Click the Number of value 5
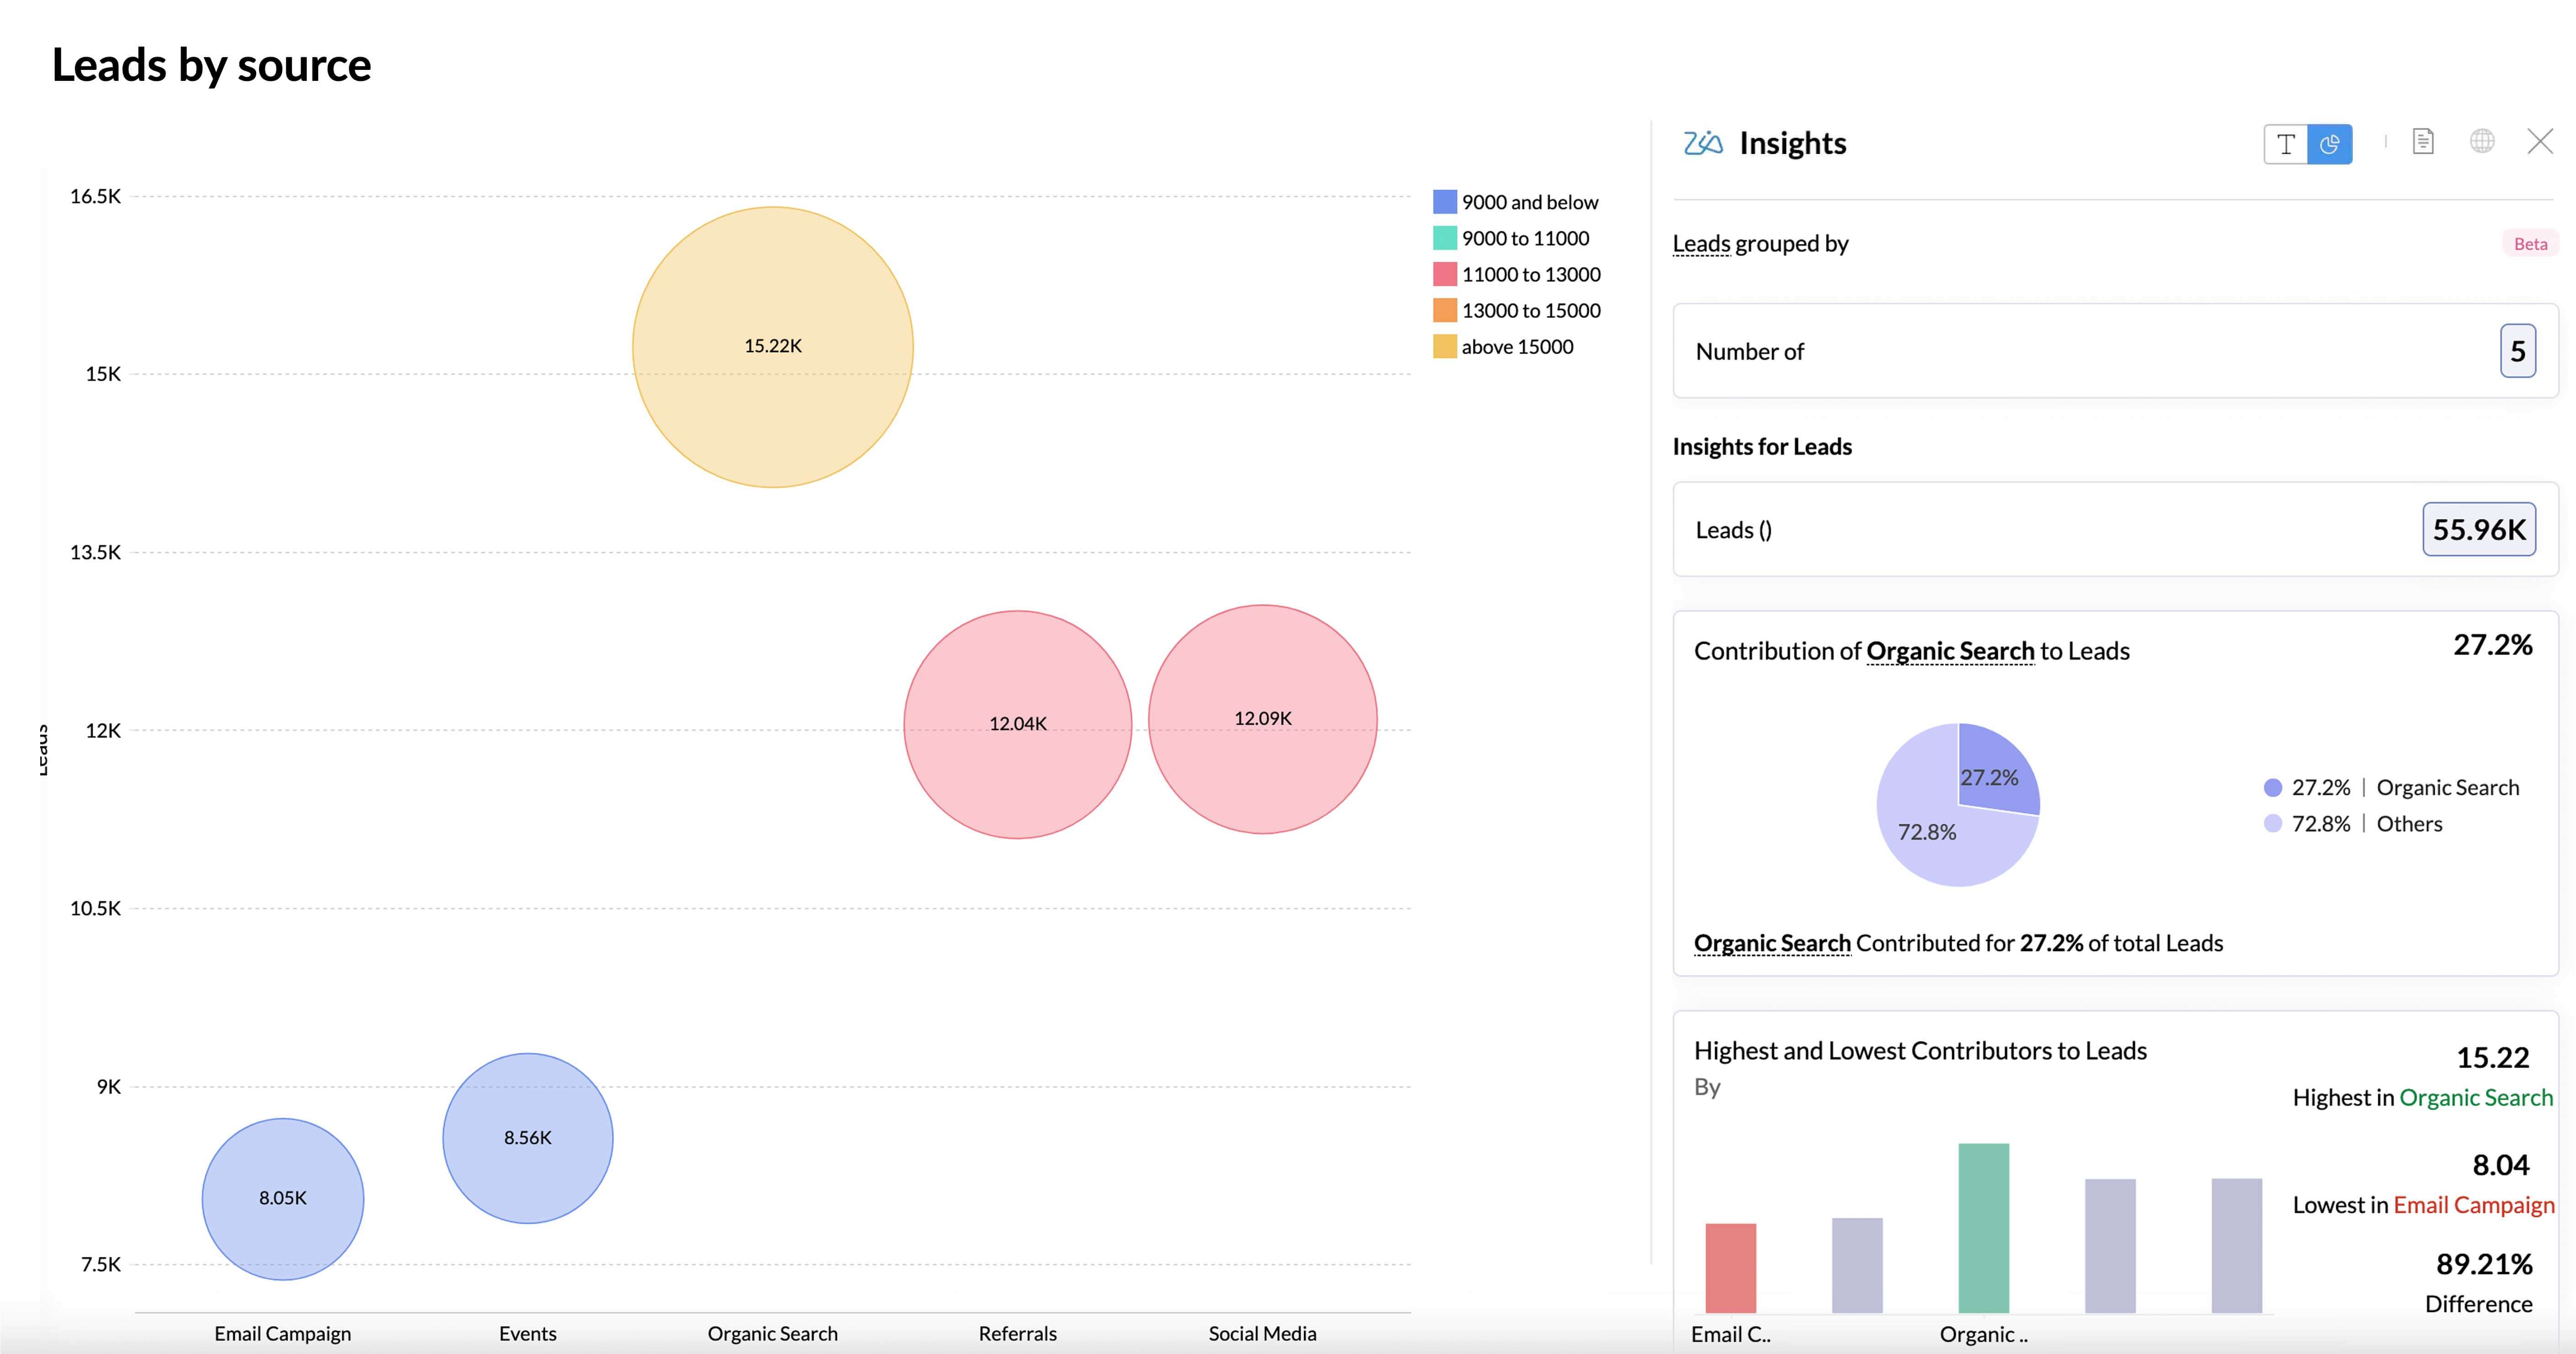2576x1354 pixels. 2518,351
